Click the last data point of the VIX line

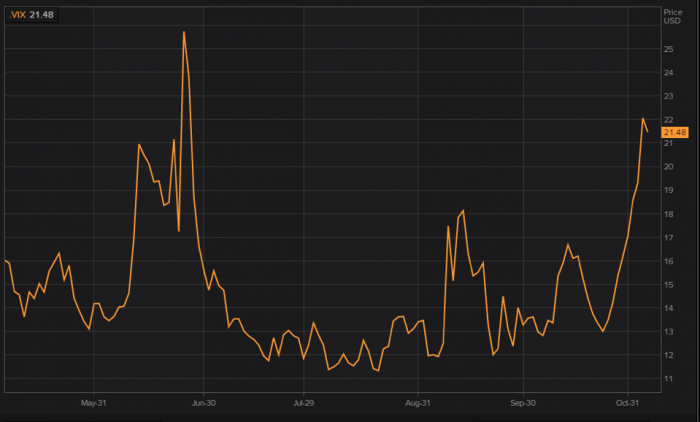648,131
